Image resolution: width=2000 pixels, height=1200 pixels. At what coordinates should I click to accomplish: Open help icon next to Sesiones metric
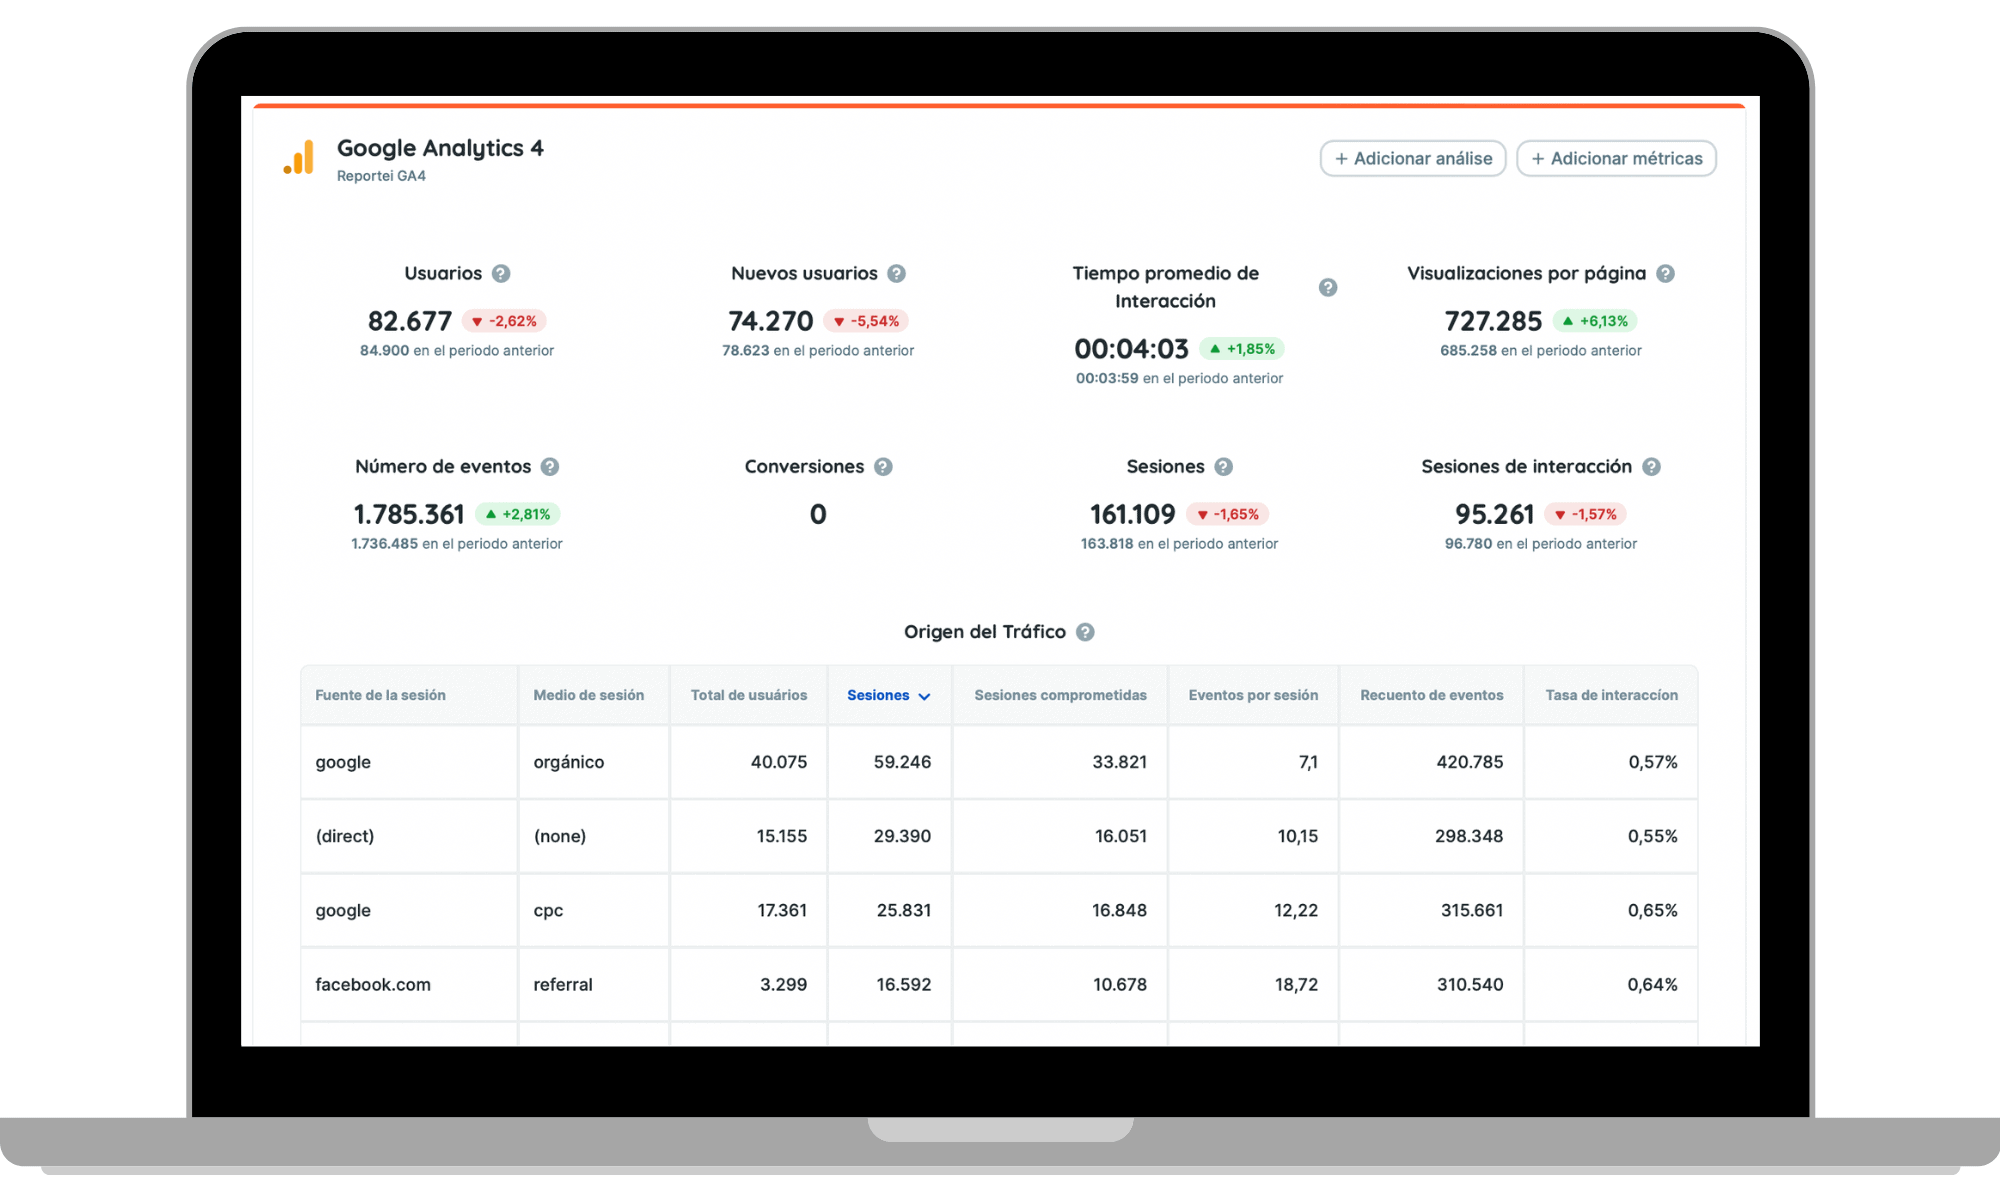[x=1224, y=467]
